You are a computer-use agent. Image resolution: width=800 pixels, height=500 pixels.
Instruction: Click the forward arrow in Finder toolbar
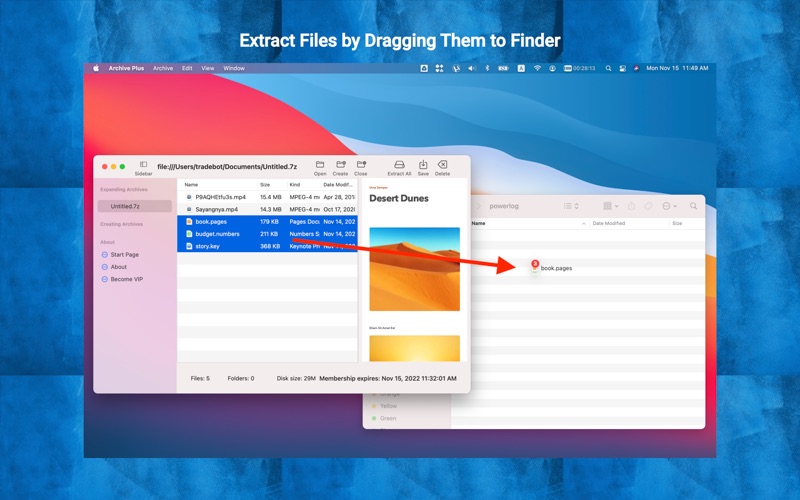coord(479,206)
